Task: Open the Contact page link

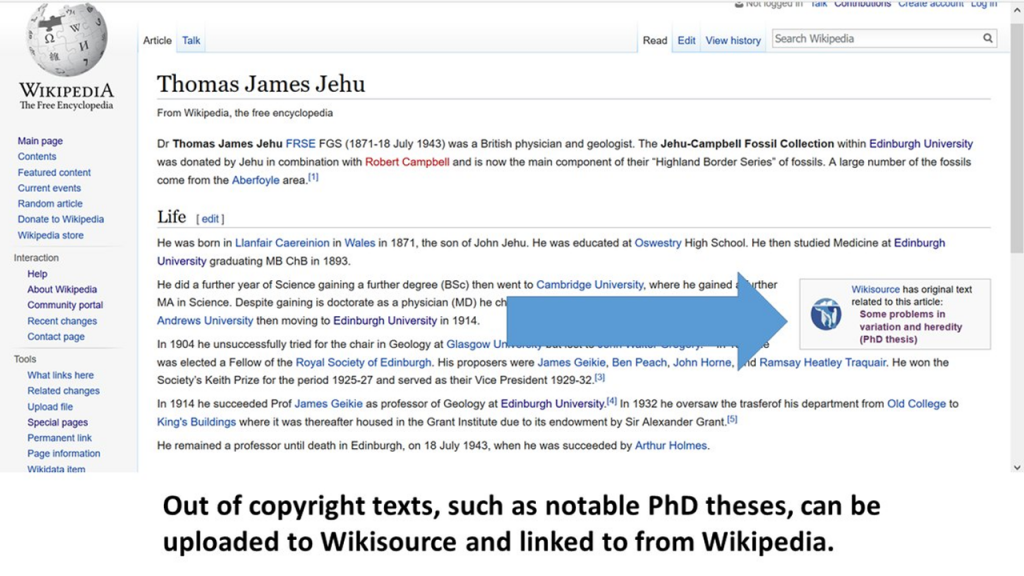Action: click(x=56, y=336)
